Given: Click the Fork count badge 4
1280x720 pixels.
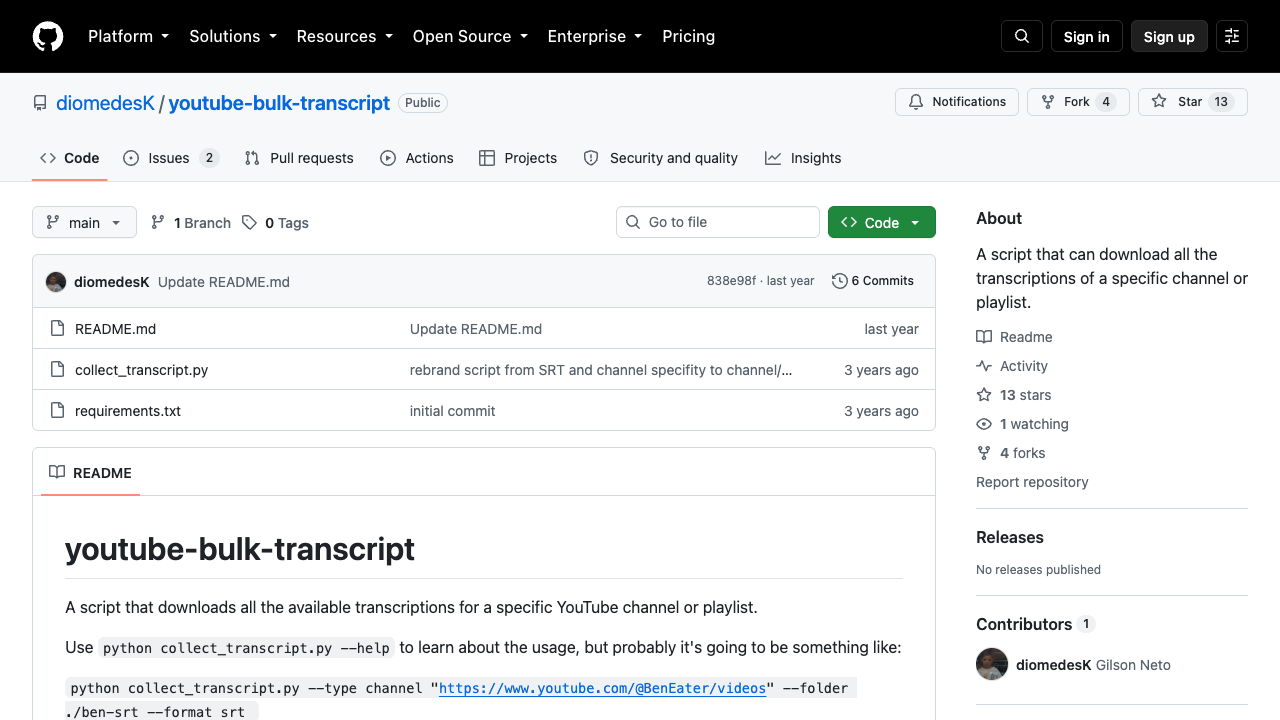Looking at the screenshot, I should point(1105,102).
